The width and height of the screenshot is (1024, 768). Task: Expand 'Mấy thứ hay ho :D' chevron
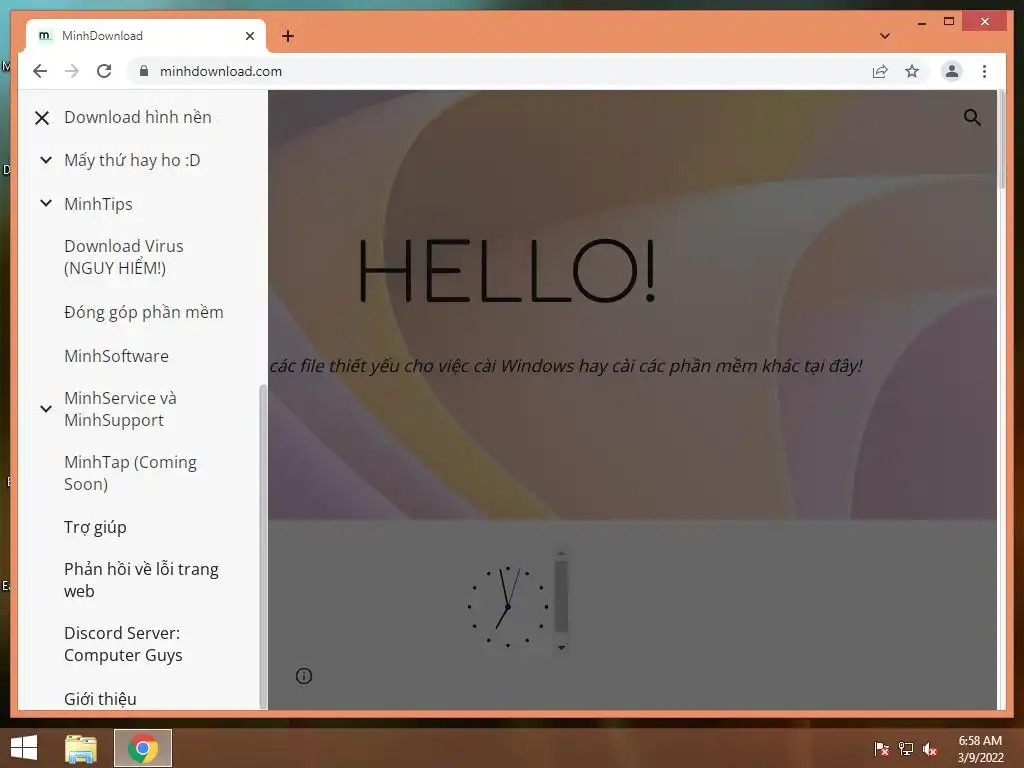point(46,160)
